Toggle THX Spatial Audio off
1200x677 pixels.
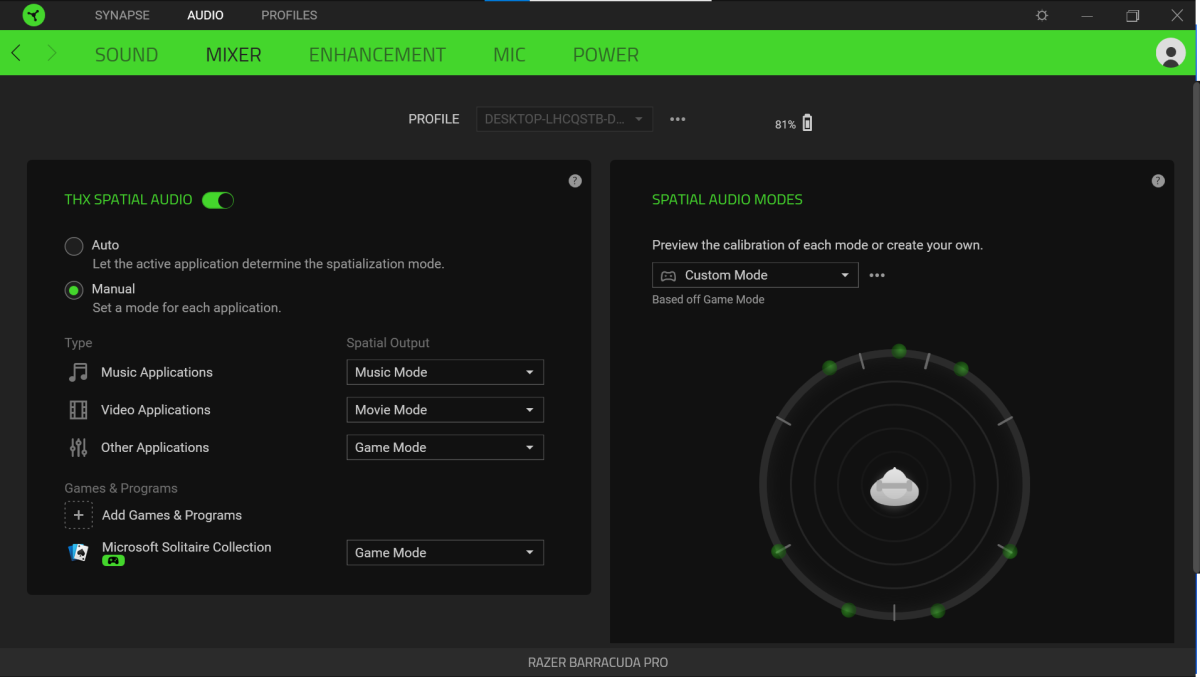(x=218, y=200)
